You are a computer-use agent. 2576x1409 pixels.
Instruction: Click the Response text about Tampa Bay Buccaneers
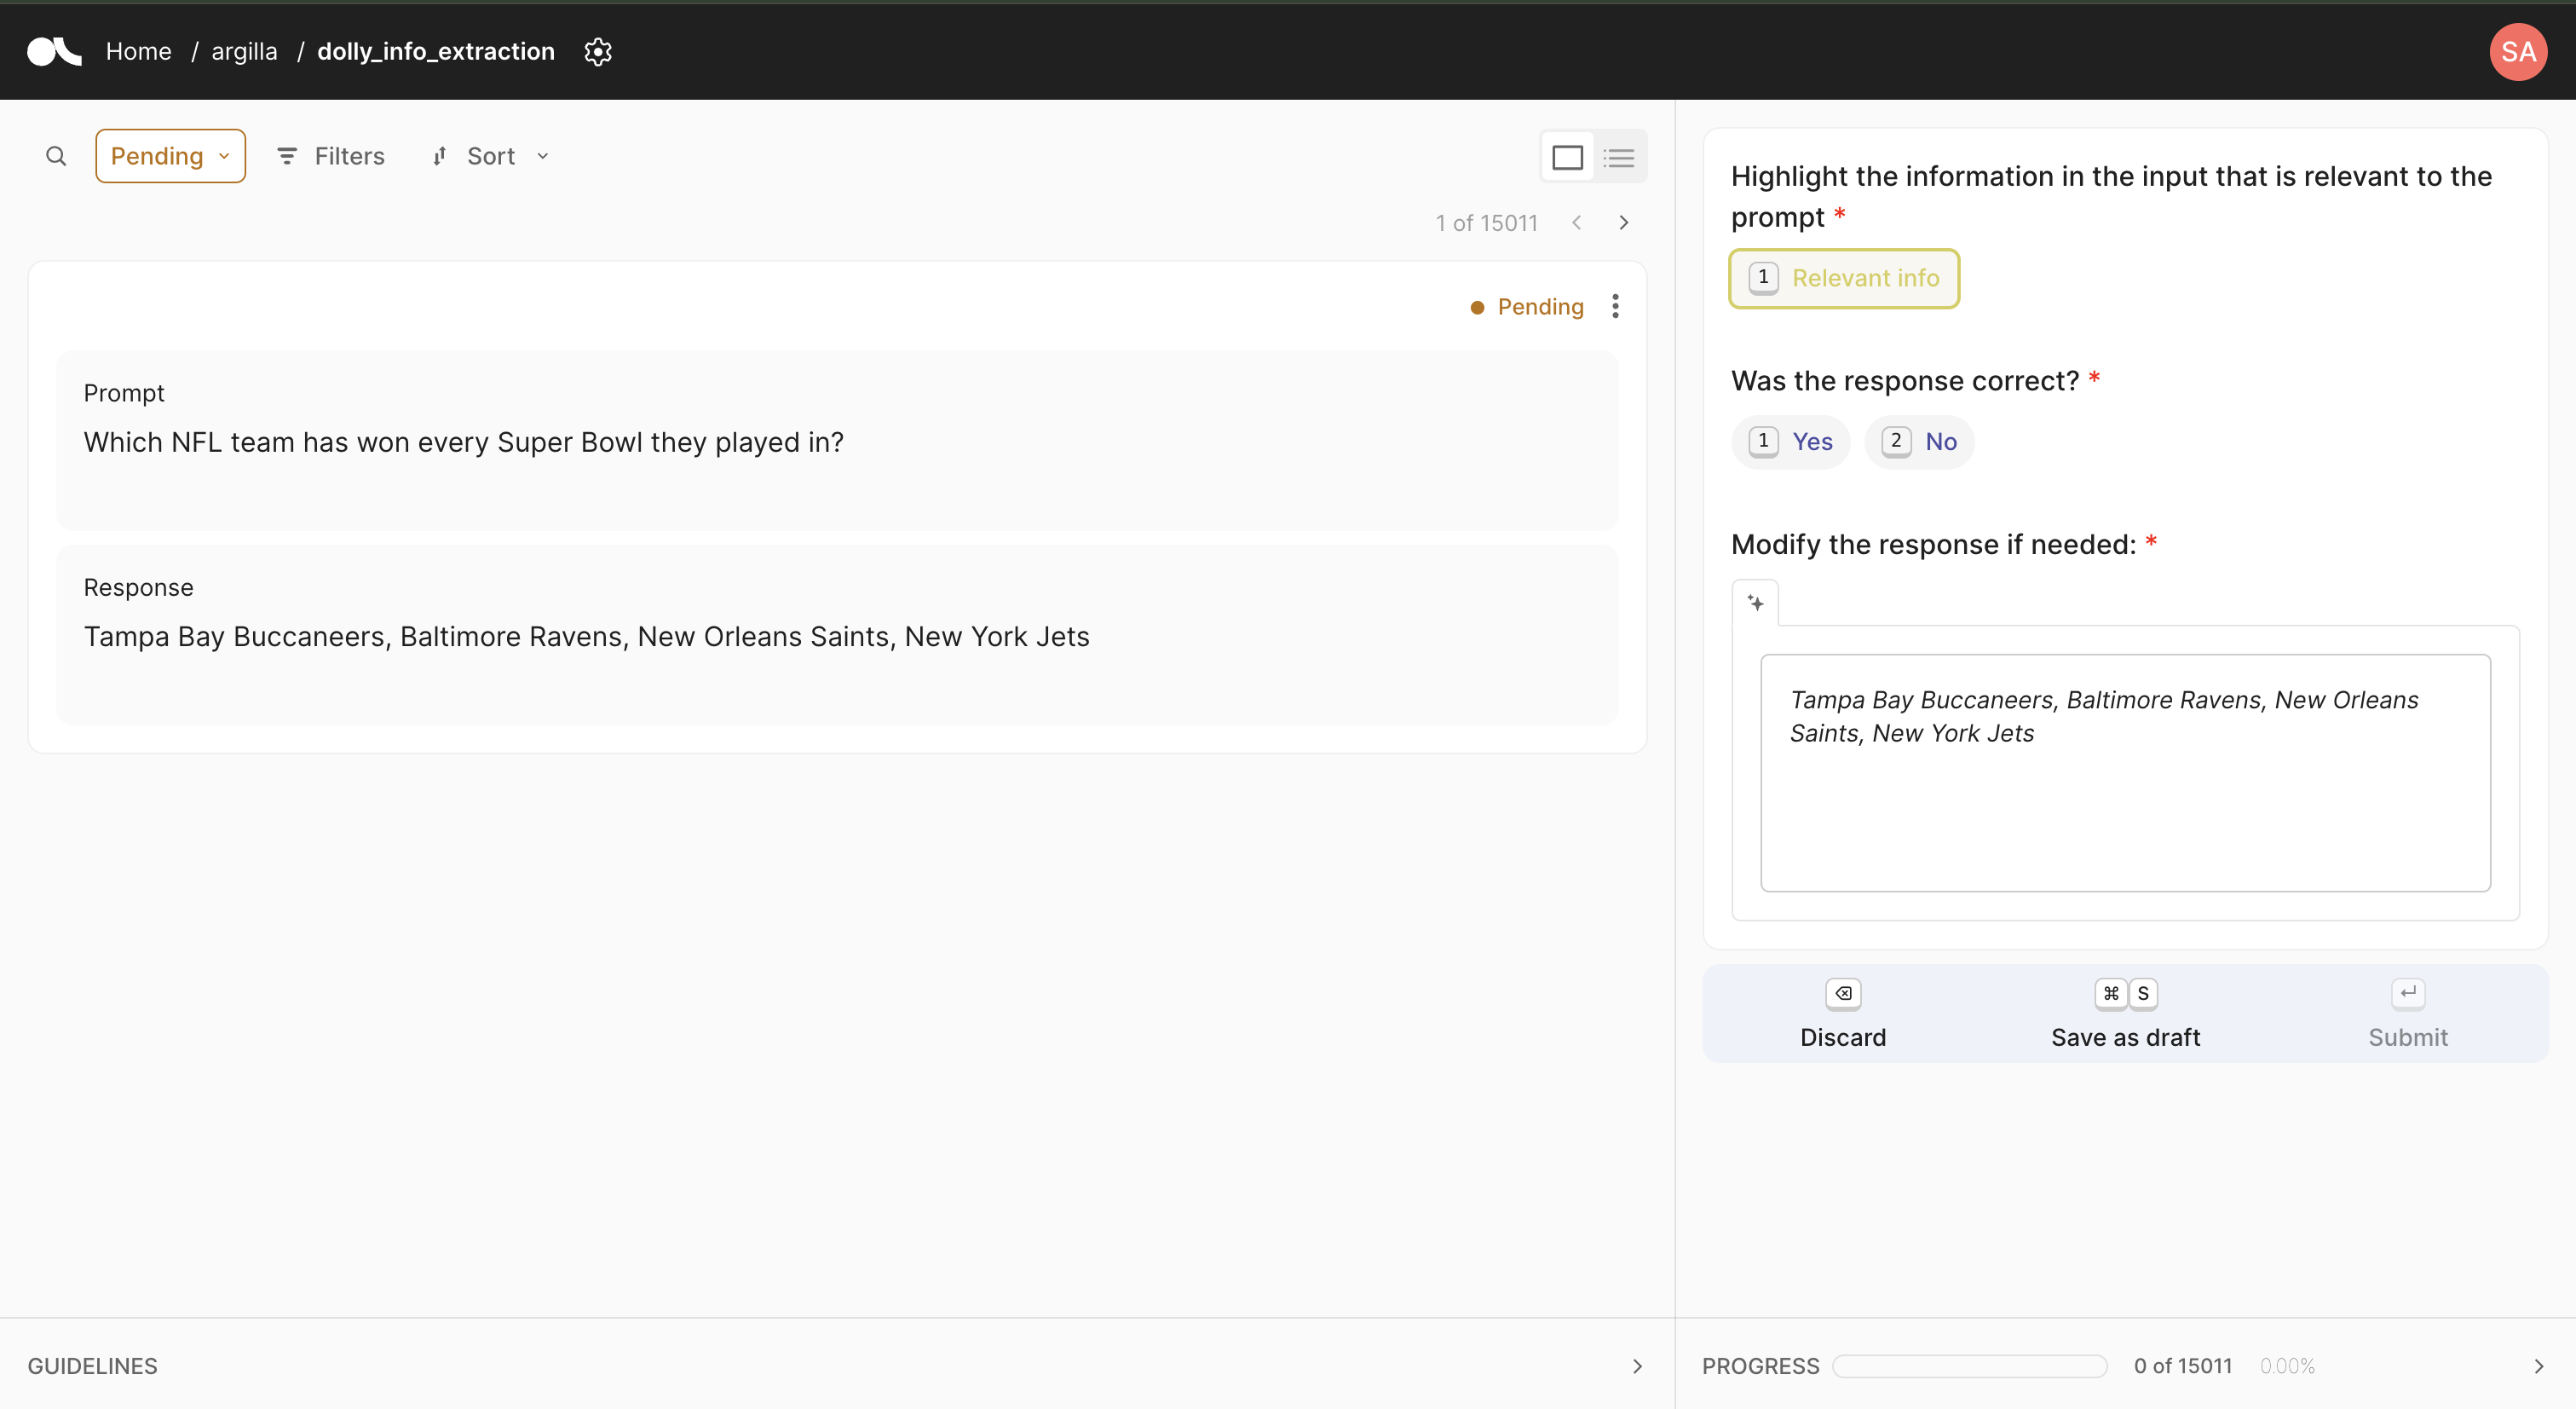coord(586,636)
